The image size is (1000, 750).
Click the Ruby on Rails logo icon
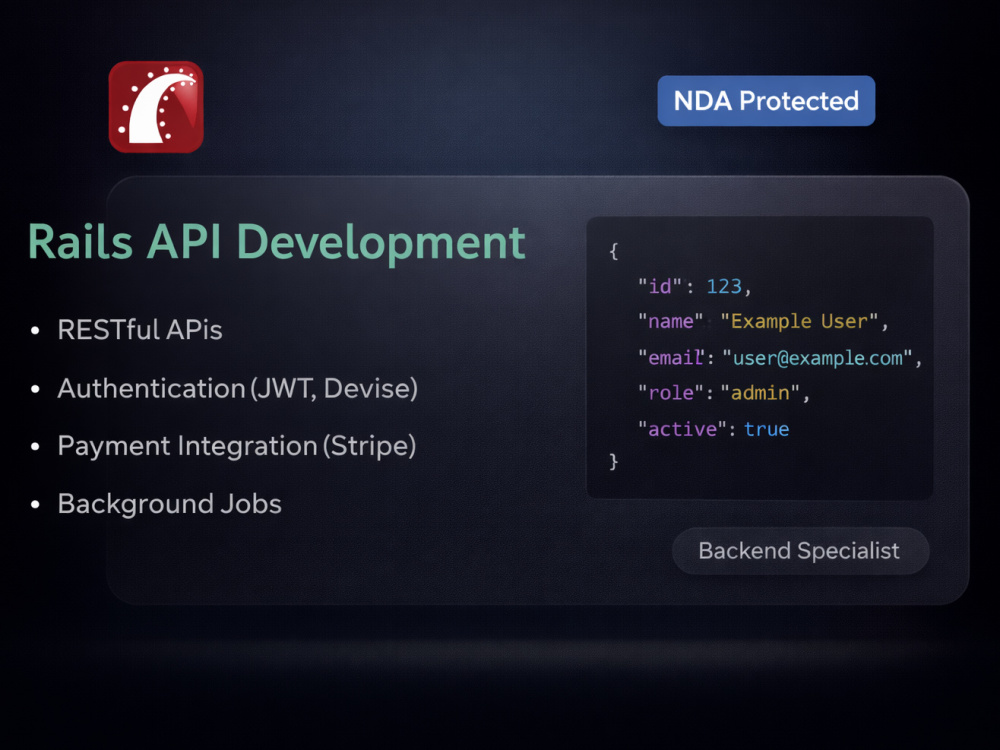pyautogui.click(x=156, y=107)
